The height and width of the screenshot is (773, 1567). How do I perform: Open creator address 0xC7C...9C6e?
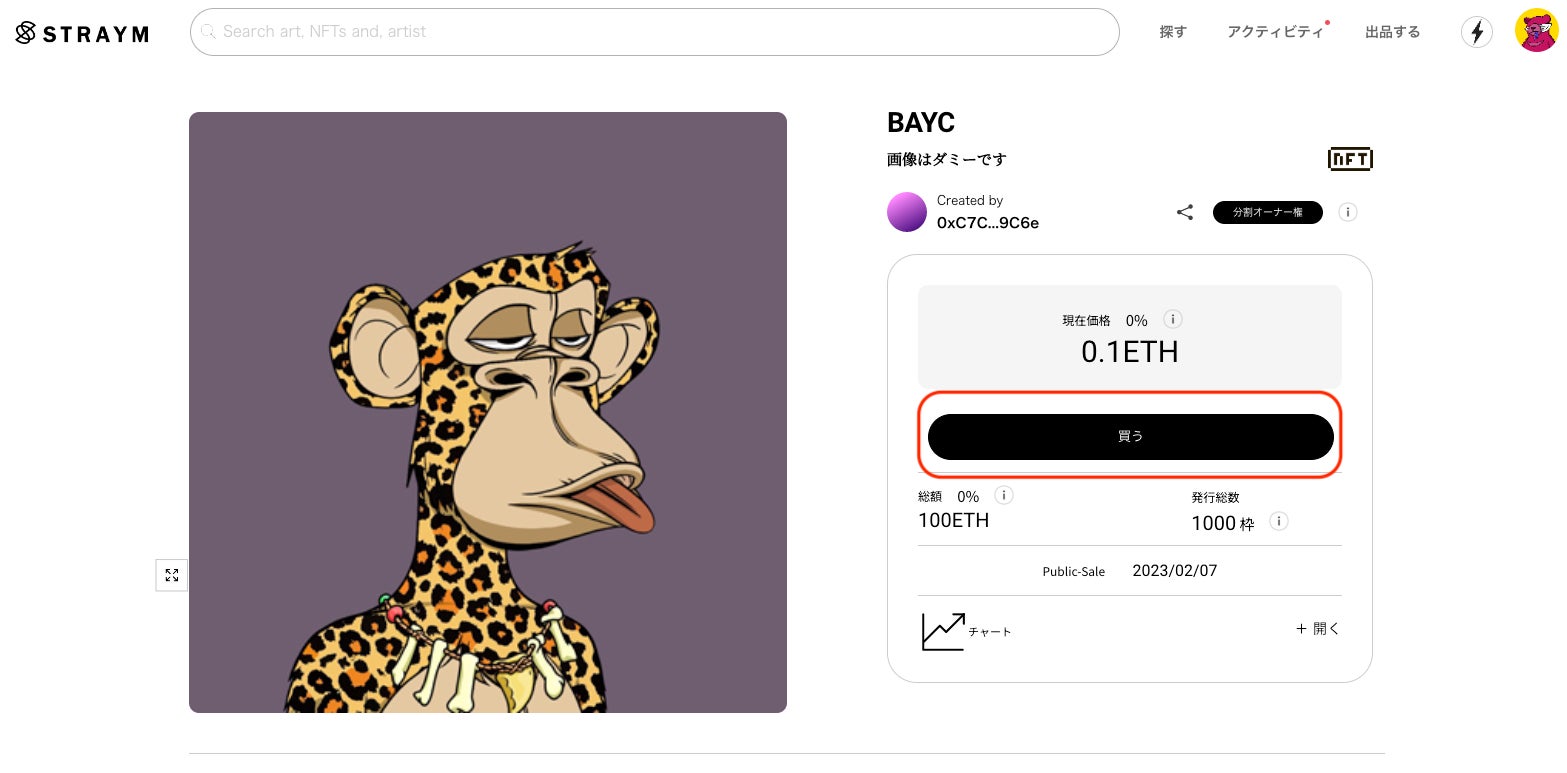pos(987,223)
